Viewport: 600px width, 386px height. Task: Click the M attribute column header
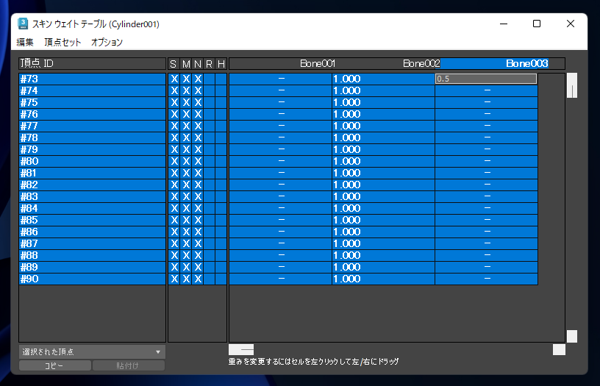186,64
